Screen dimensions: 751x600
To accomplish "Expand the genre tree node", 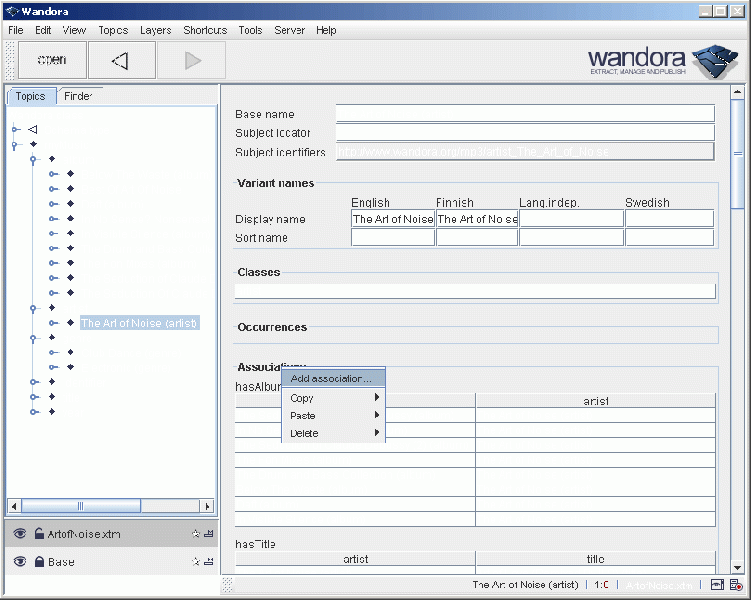I will click(x=35, y=339).
